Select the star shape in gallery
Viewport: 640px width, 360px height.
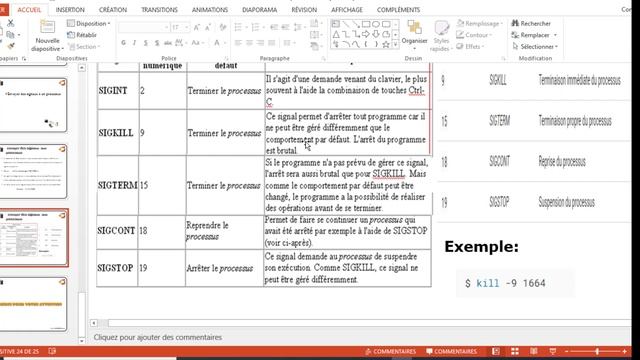pyautogui.click(x=386, y=44)
